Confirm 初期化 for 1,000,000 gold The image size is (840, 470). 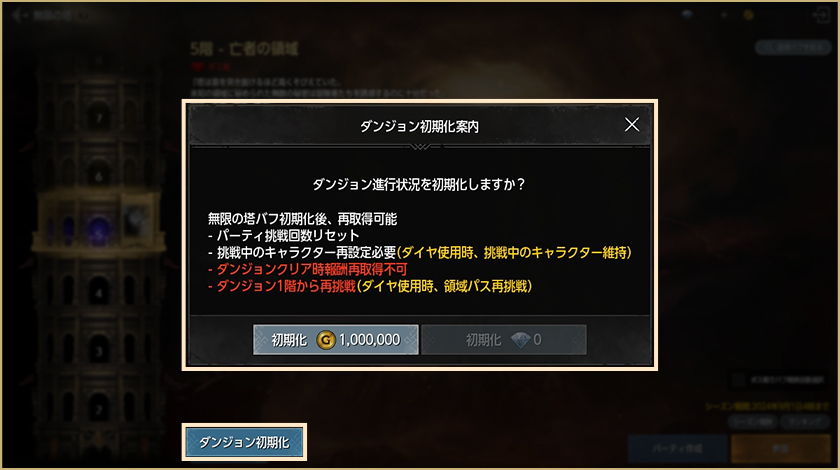coord(335,340)
